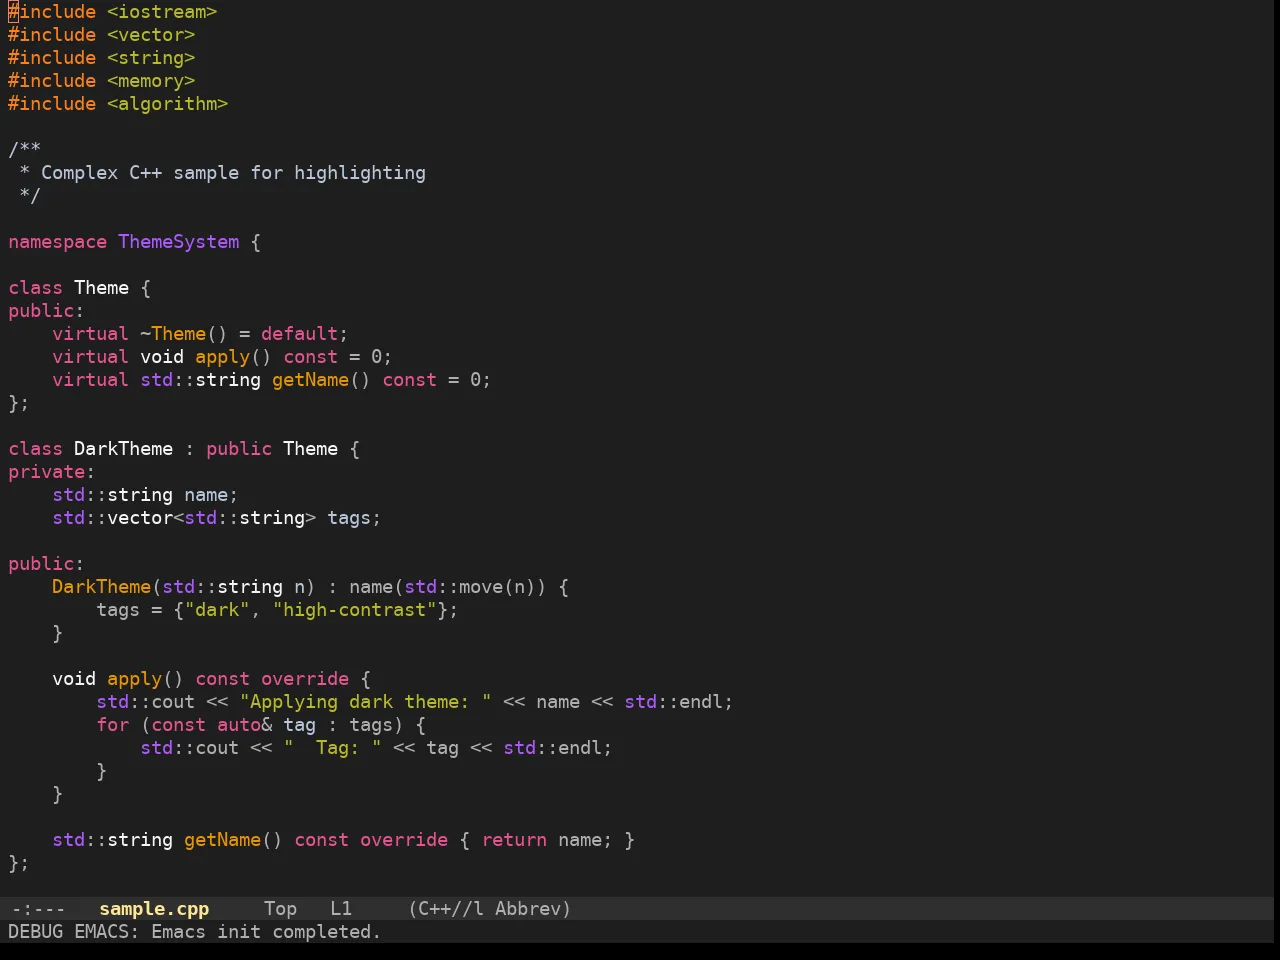The image size is (1280, 960).
Task: Click the " Tag: " string literal
Action: 333,748
